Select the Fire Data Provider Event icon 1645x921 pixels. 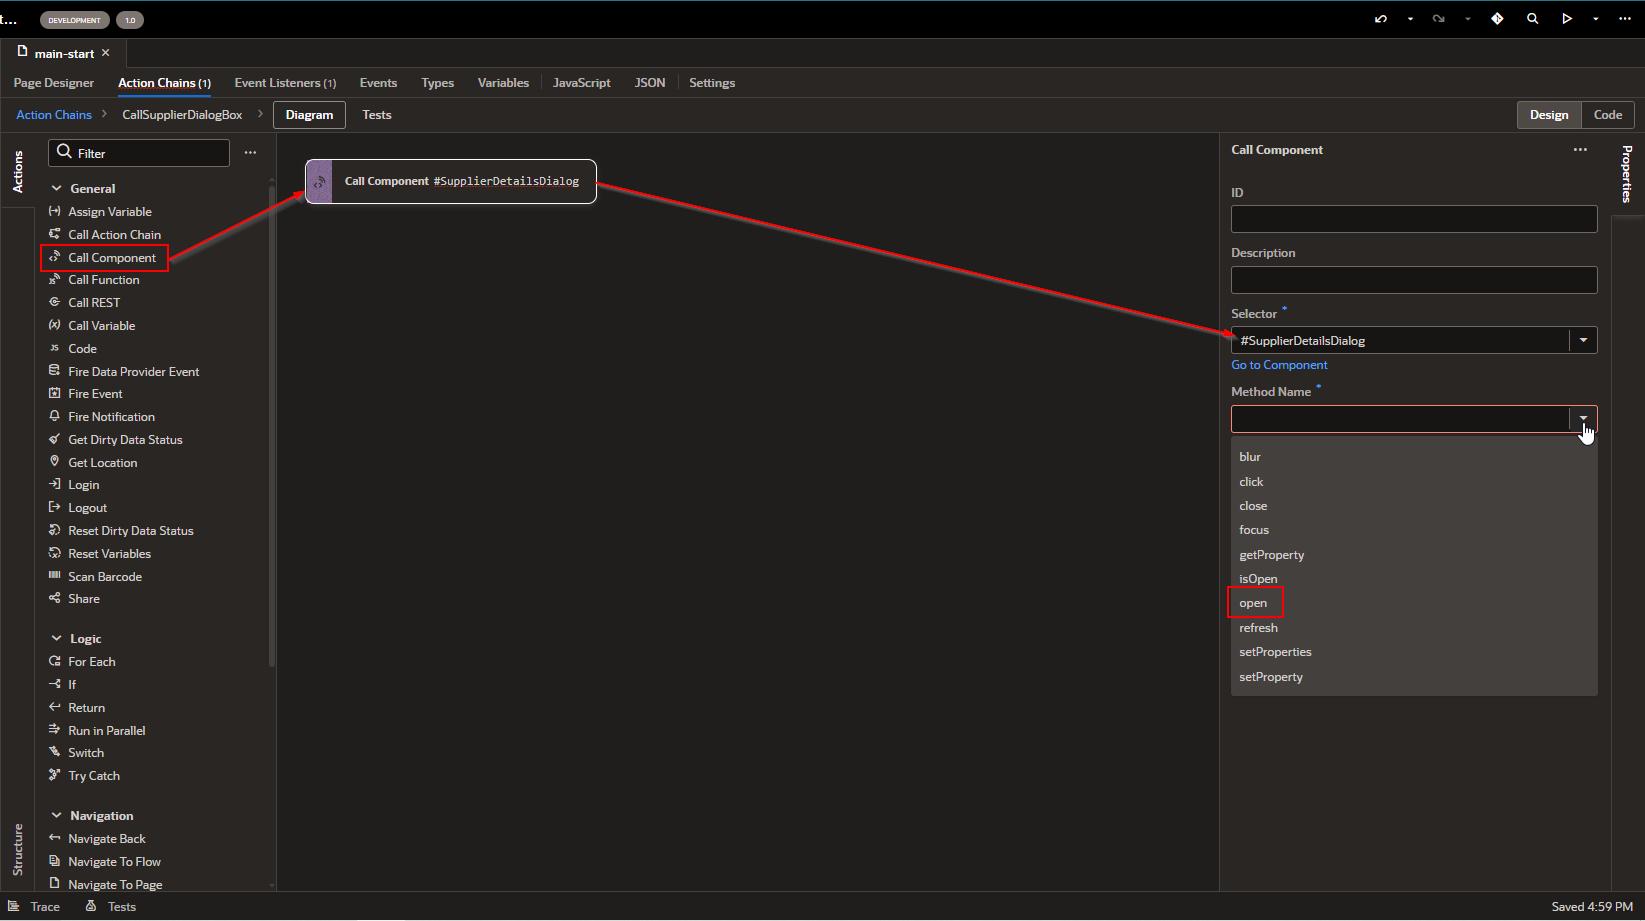(55, 371)
